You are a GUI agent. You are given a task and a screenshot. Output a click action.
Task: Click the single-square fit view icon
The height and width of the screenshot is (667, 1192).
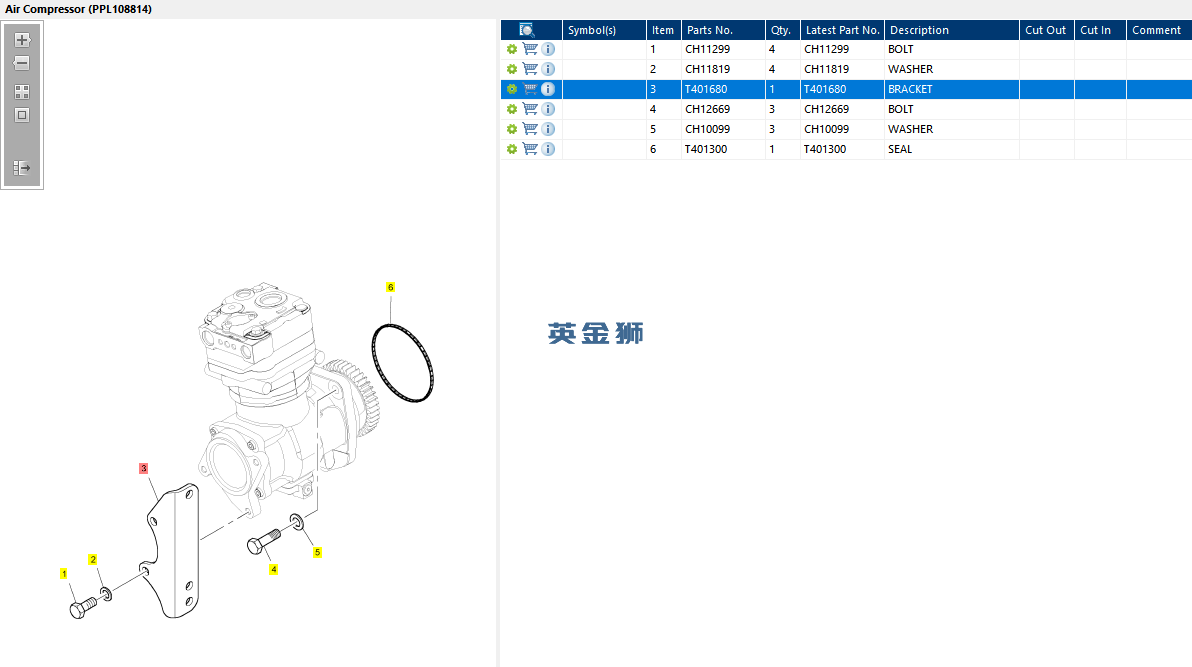click(22, 116)
